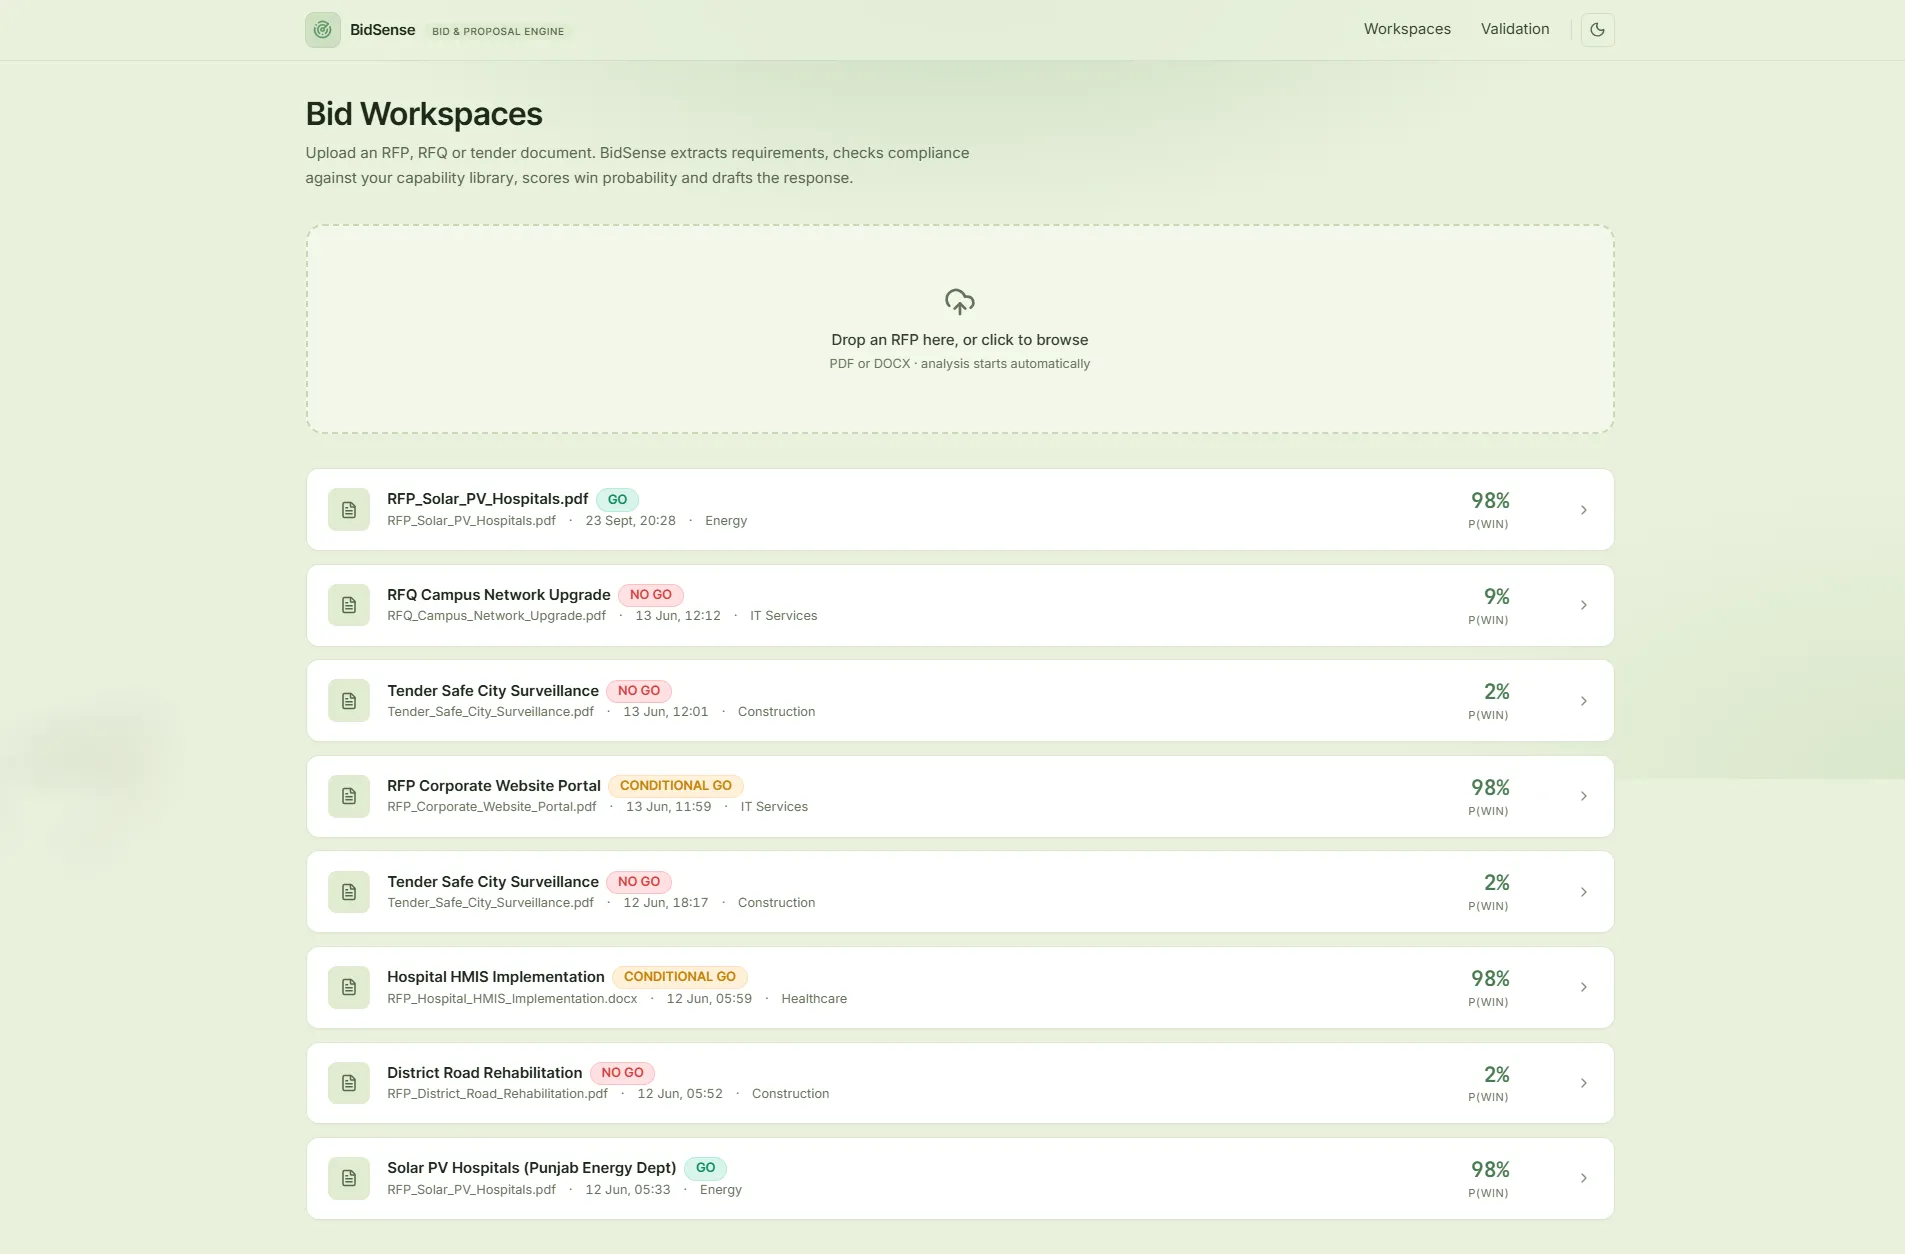Screen dimensions: 1905x1254
Task: Click the 98% P(WIN) of RFP Corporate Website Portal
Action: click(x=1490, y=787)
